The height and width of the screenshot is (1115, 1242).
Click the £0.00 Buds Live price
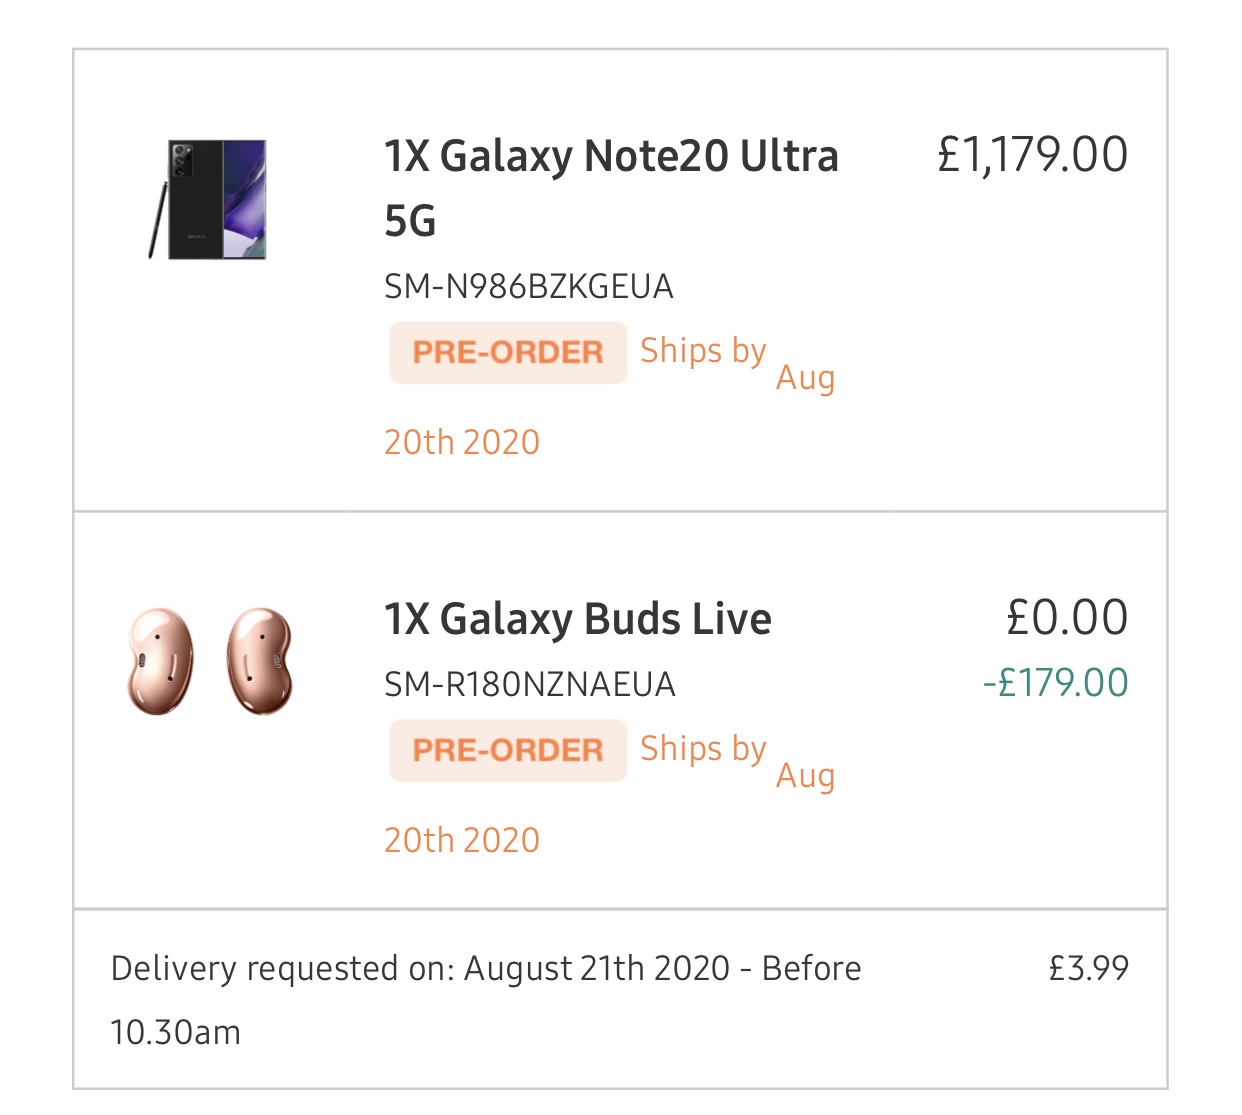[x=1066, y=618]
